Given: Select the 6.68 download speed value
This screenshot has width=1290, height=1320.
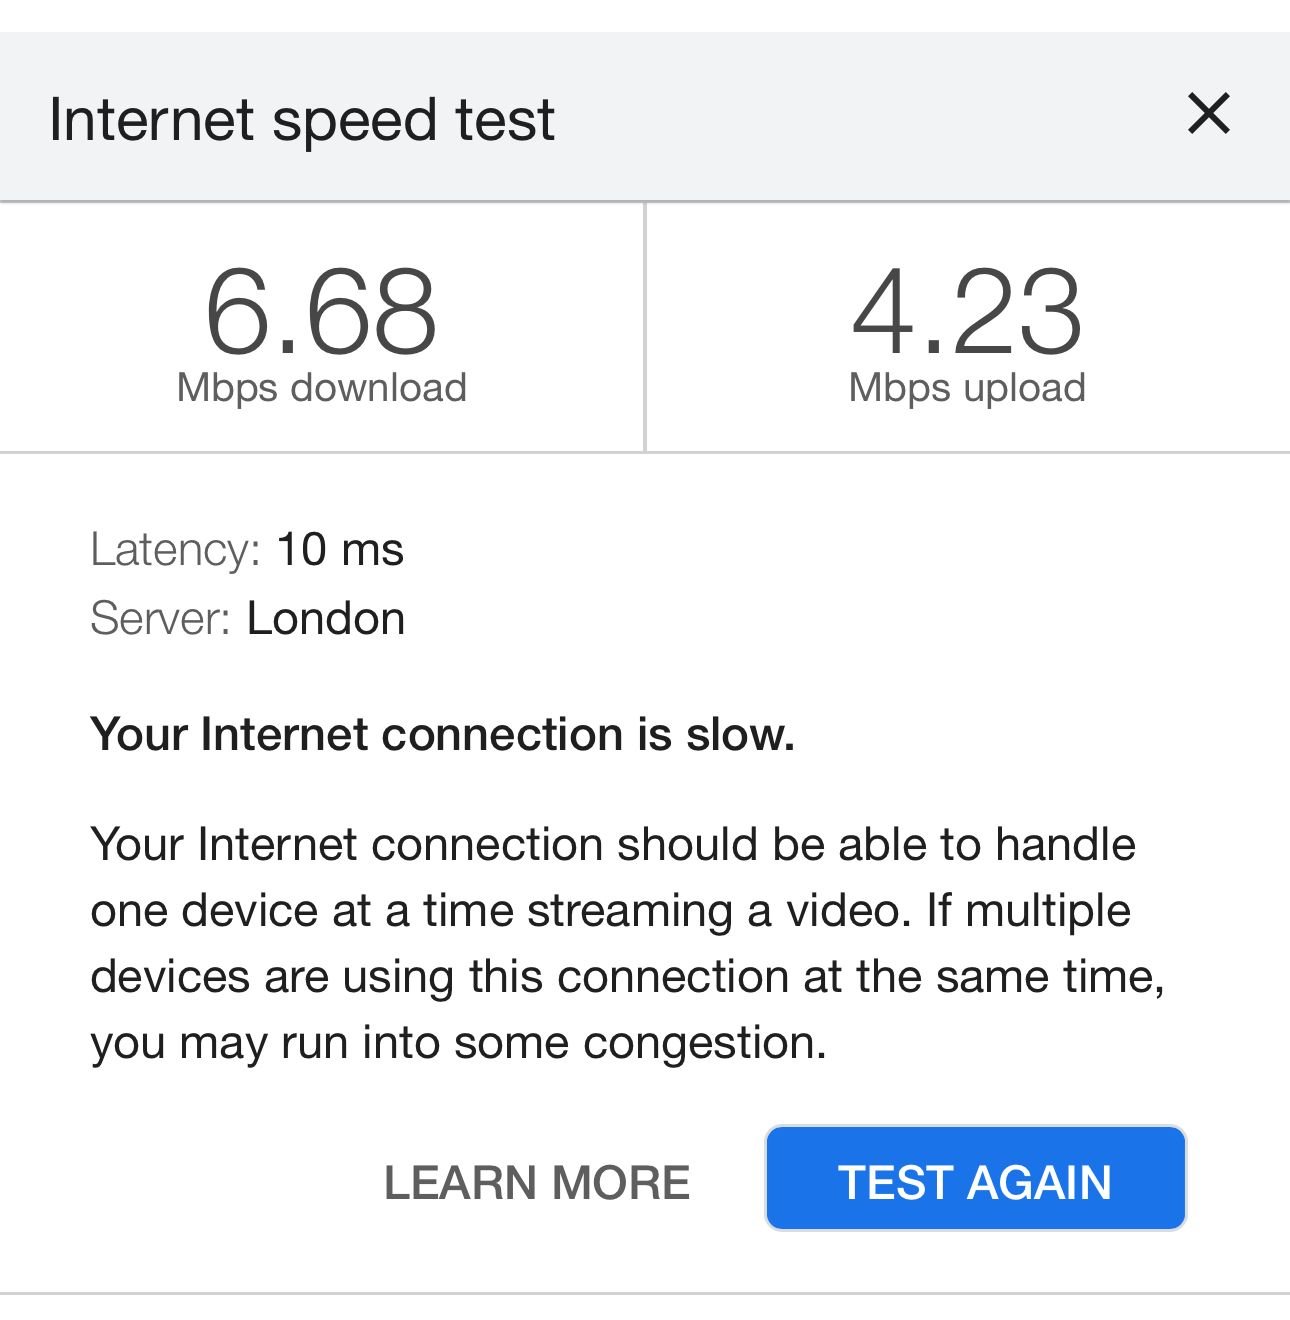Looking at the screenshot, I should [321, 312].
